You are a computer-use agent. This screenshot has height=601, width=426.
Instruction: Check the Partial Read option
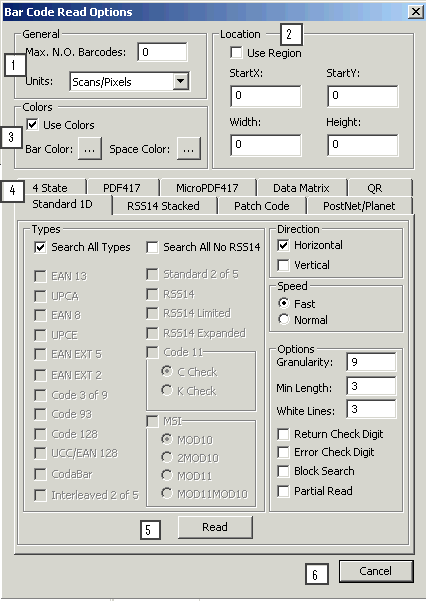[283, 491]
